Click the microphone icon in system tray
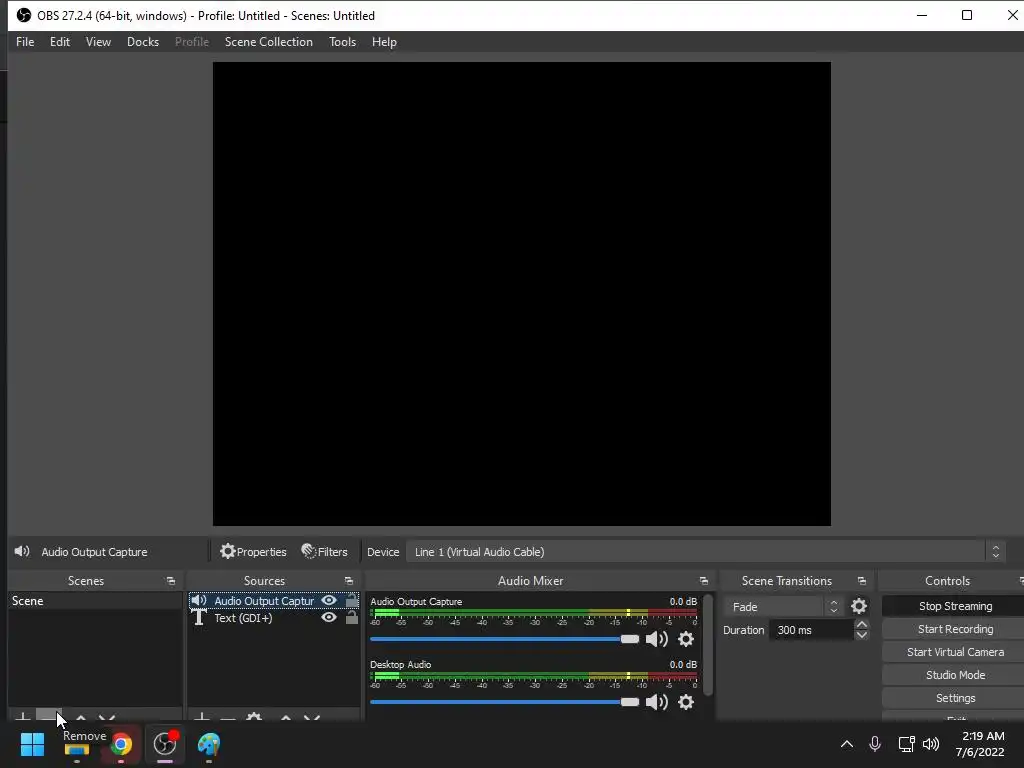 (874, 744)
